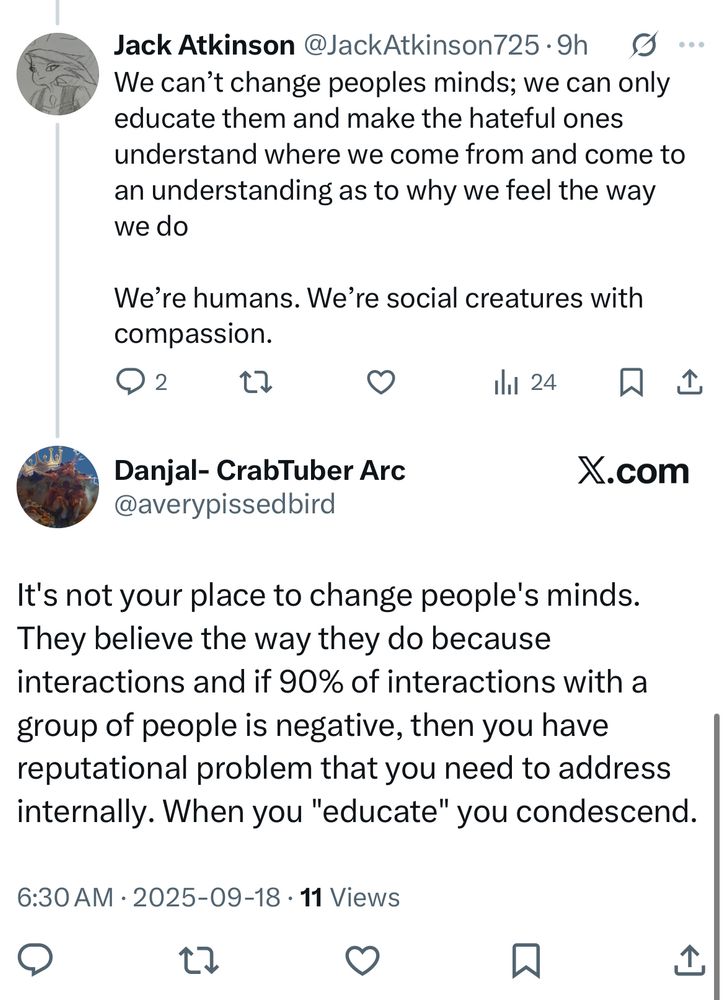Image resolution: width=725 pixels, height=1000 pixels.
Task: Open Jack Atkinson's profile picture
Action: (x=58, y=73)
